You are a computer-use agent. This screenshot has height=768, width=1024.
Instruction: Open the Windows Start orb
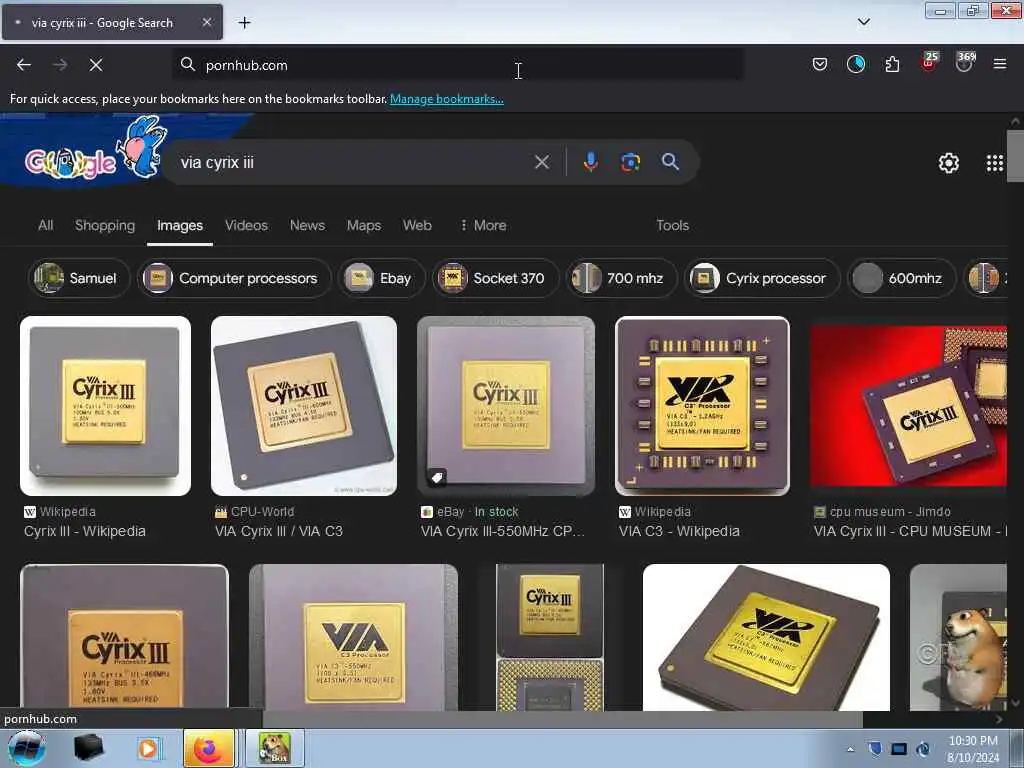[x=27, y=748]
